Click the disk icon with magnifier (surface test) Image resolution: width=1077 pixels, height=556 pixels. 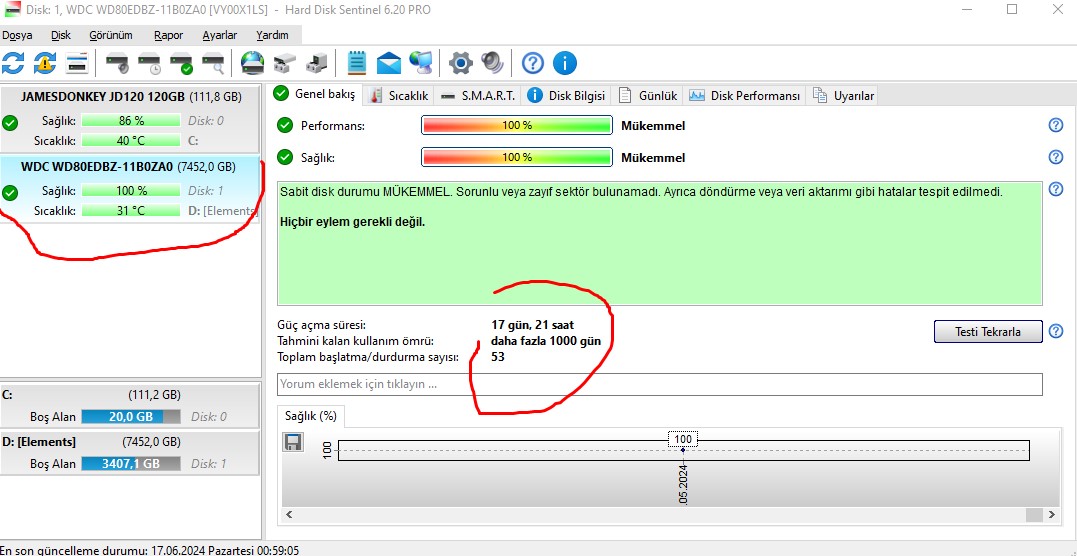(x=214, y=63)
